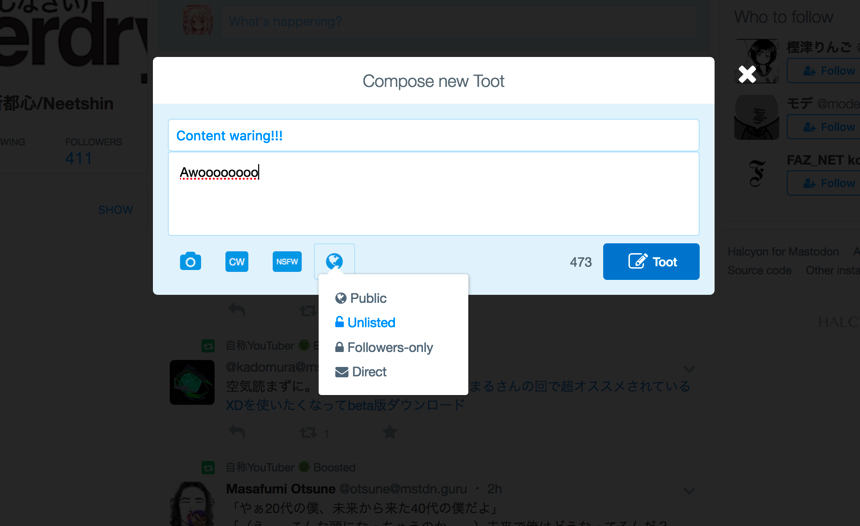The image size is (860, 526).
Task: Click the content warning text field
Action: point(433,135)
